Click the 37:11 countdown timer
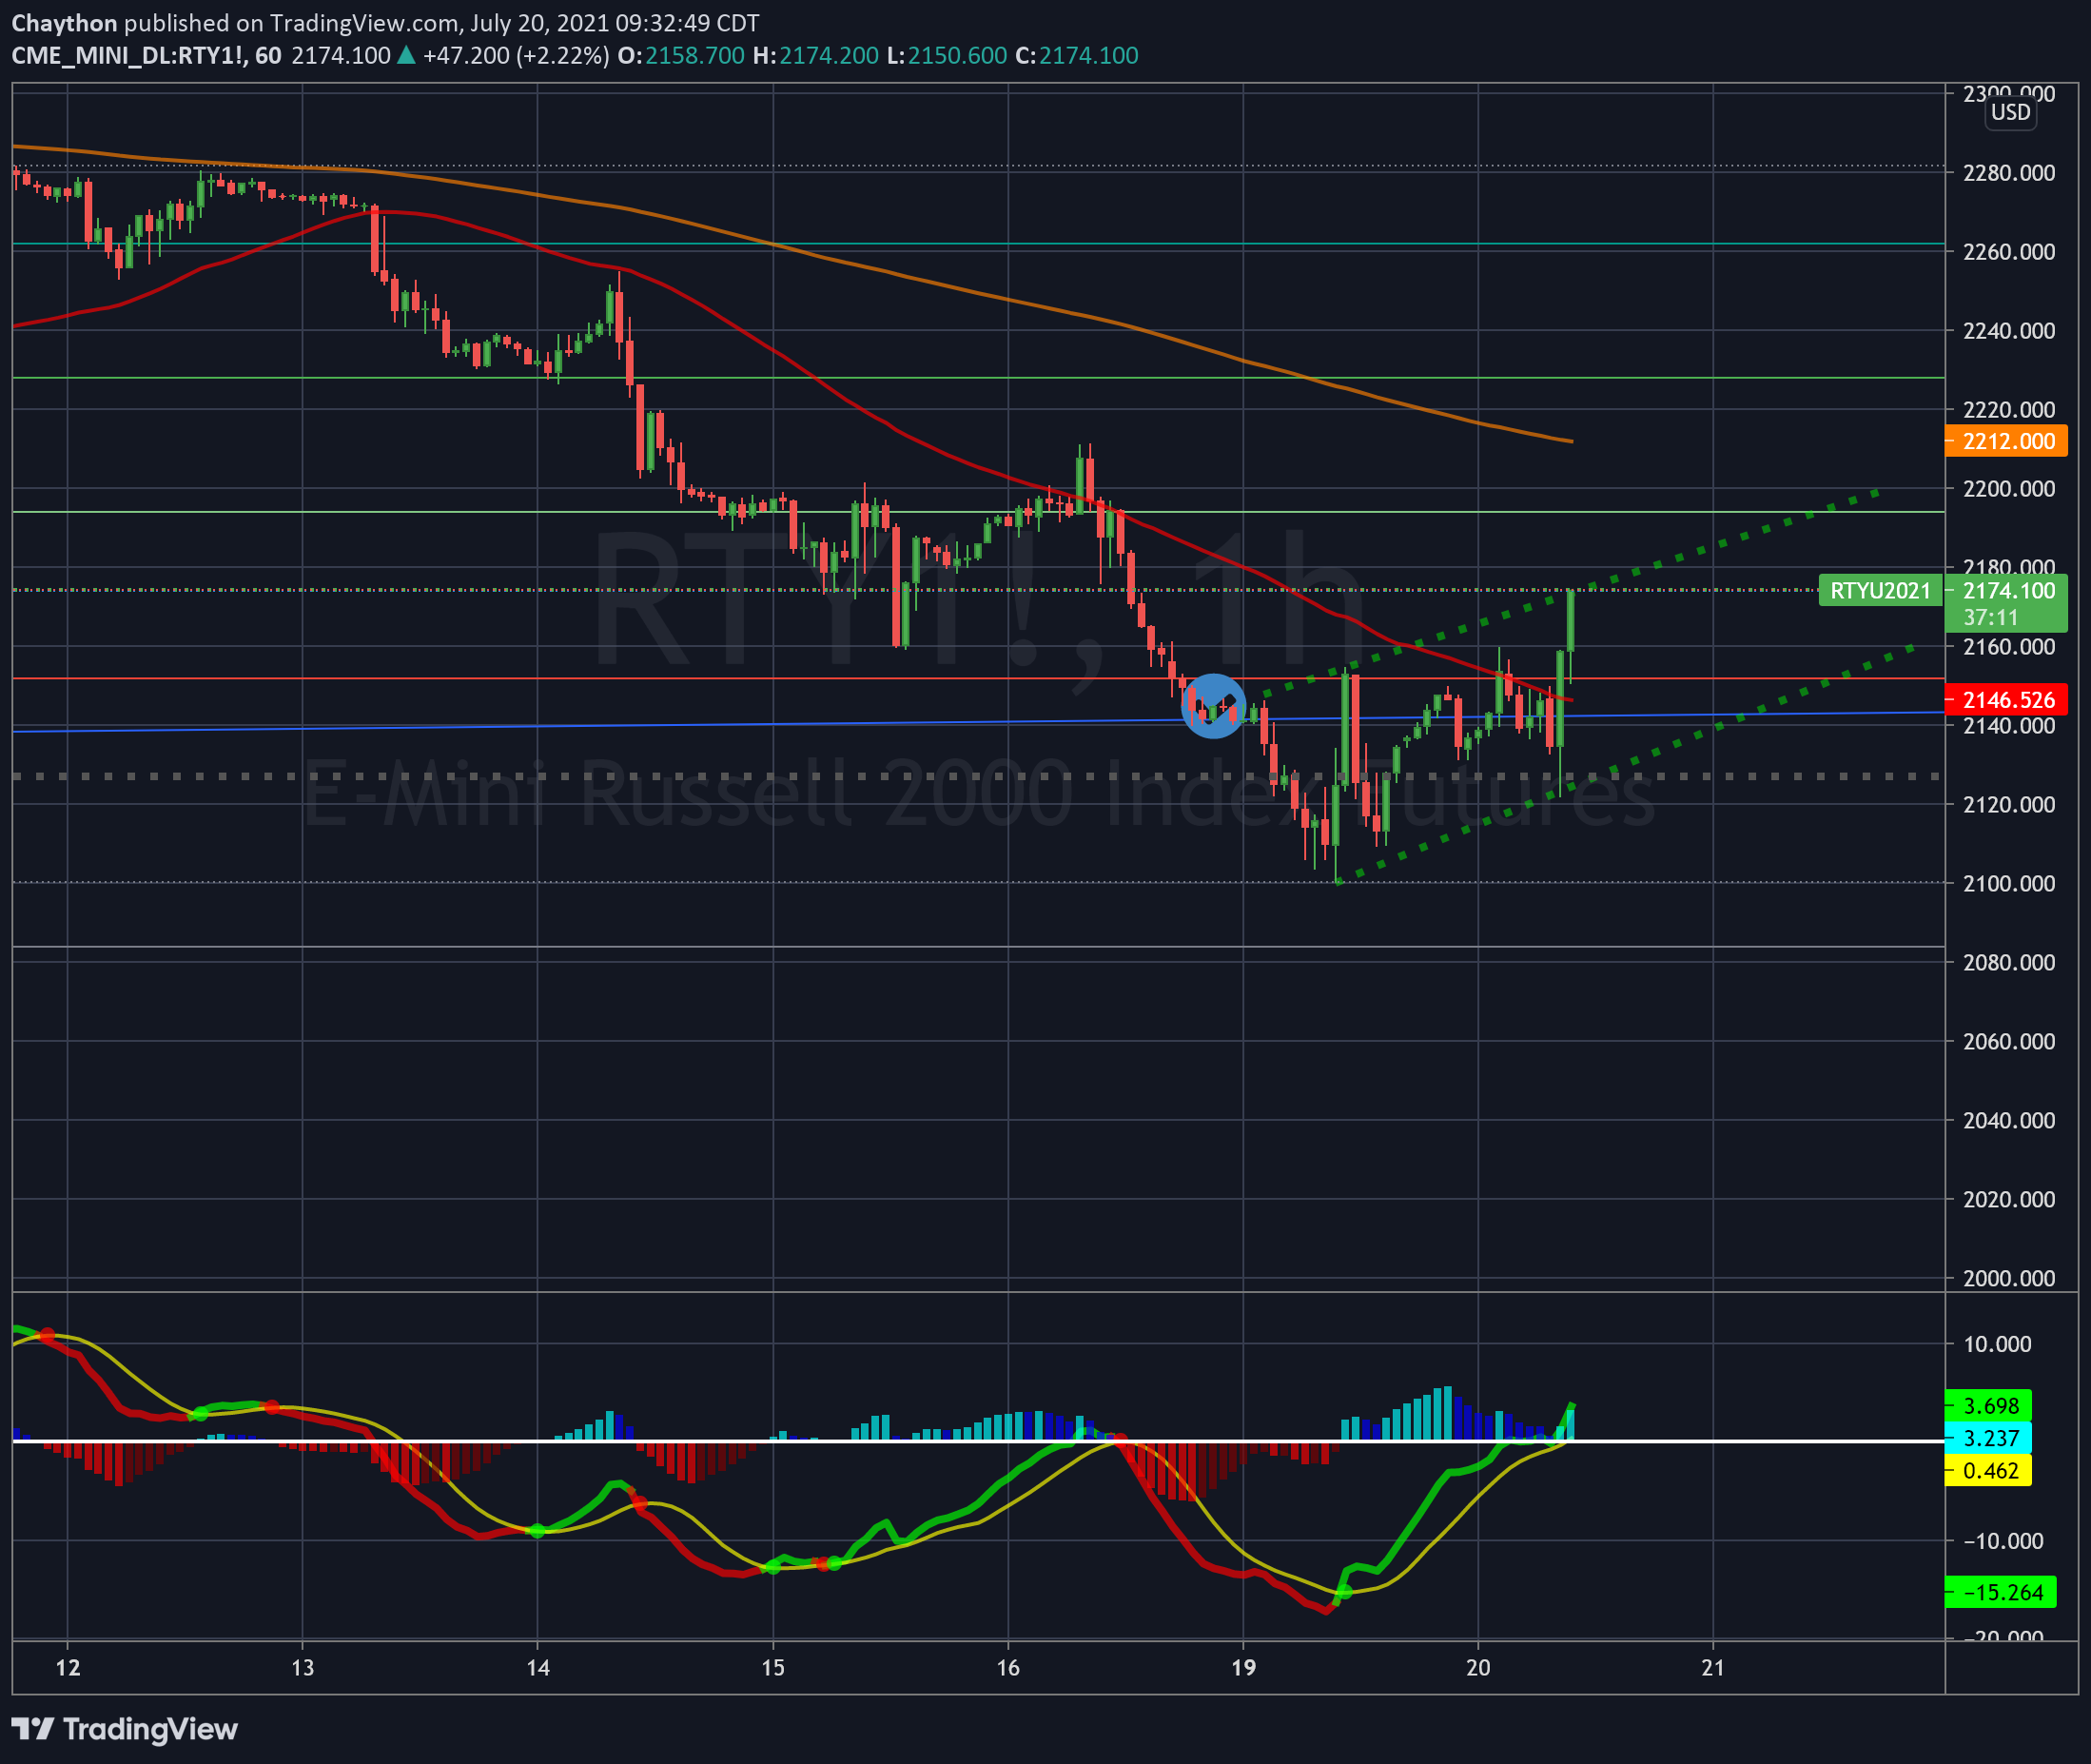2091x1764 pixels. [x=1990, y=618]
